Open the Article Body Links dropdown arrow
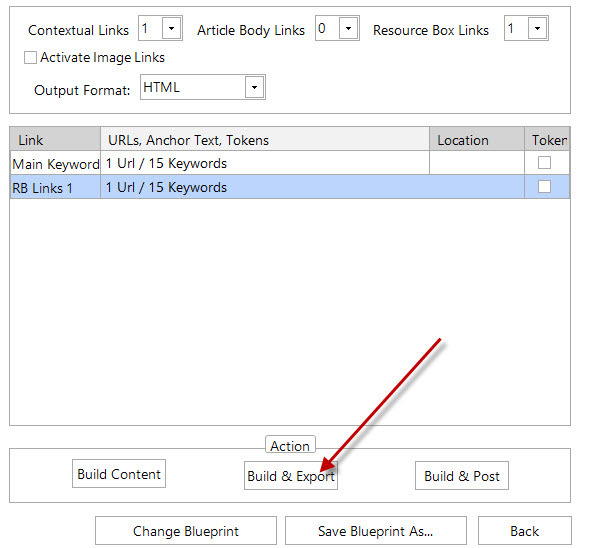Image resolution: width=597 pixels, height=548 pixels. (x=348, y=28)
